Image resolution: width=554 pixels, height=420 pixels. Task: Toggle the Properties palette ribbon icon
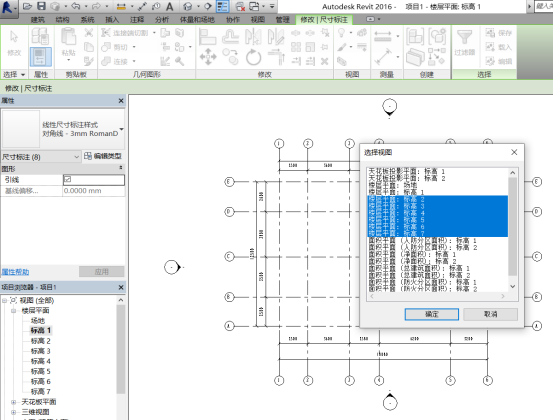pyautogui.click(x=40, y=57)
